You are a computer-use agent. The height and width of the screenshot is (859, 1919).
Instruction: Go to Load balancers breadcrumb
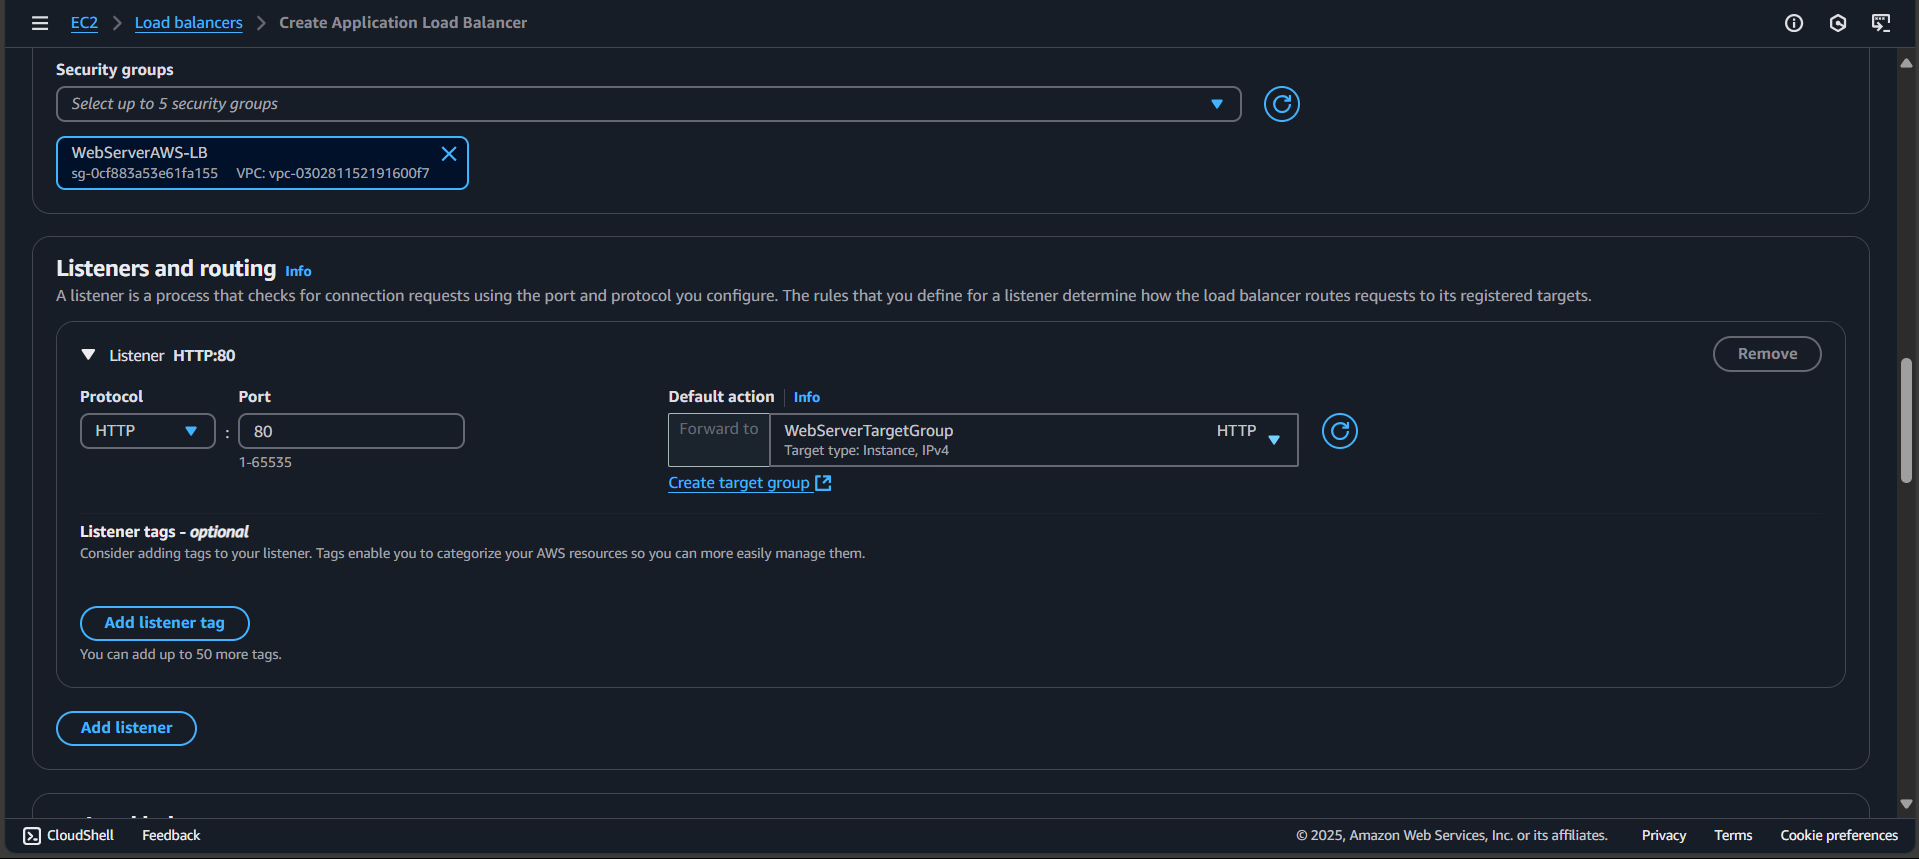(x=189, y=23)
